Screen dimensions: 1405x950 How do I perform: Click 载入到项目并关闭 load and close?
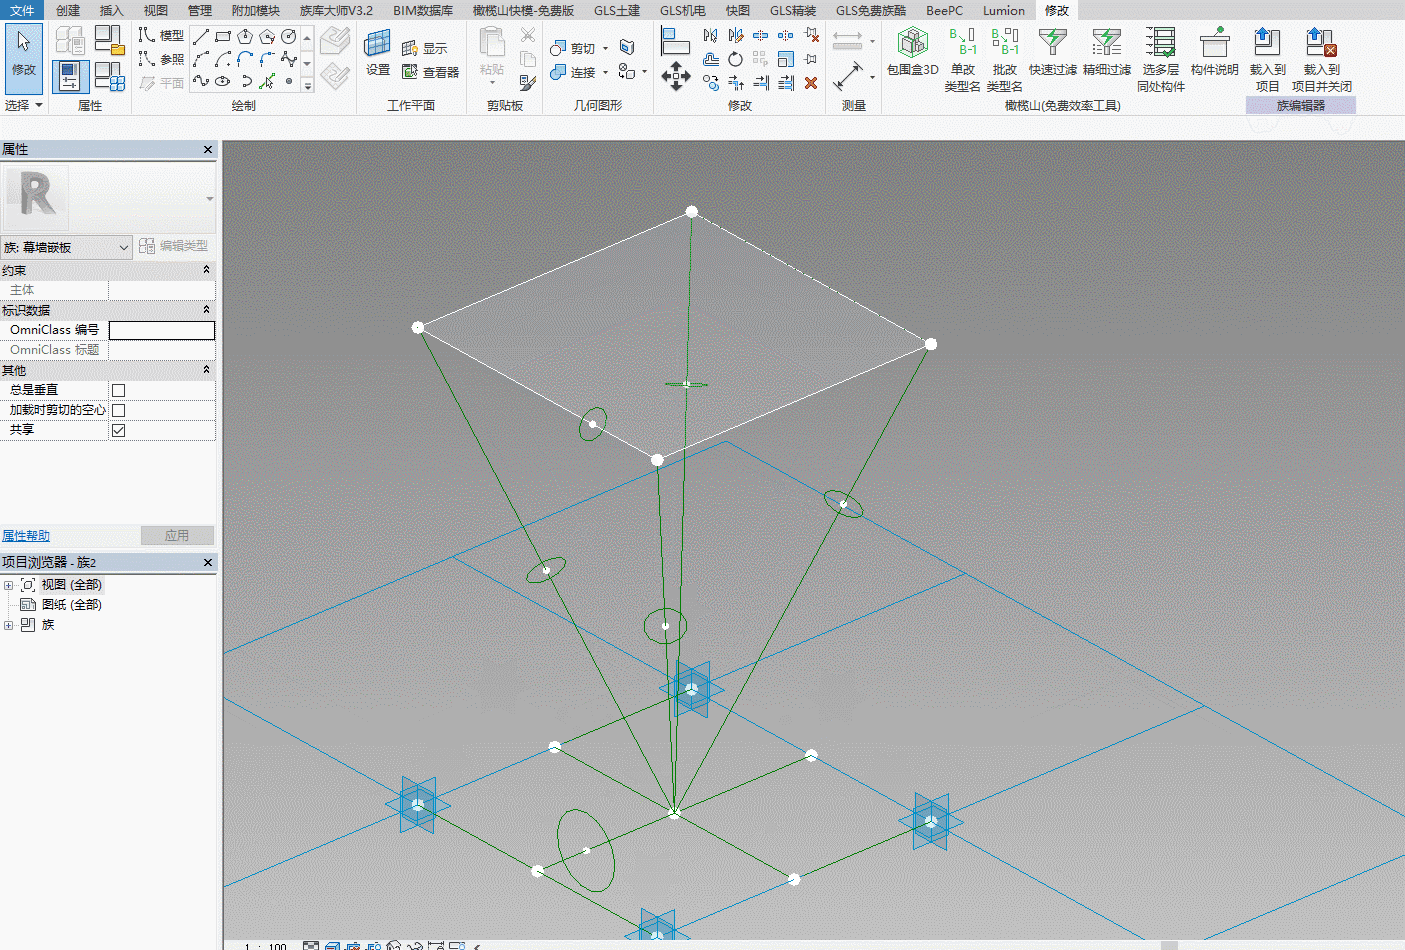click(1321, 60)
